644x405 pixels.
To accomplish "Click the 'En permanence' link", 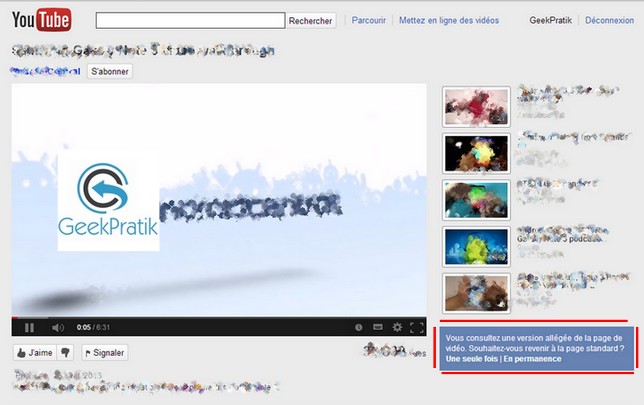I will click(x=532, y=359).
